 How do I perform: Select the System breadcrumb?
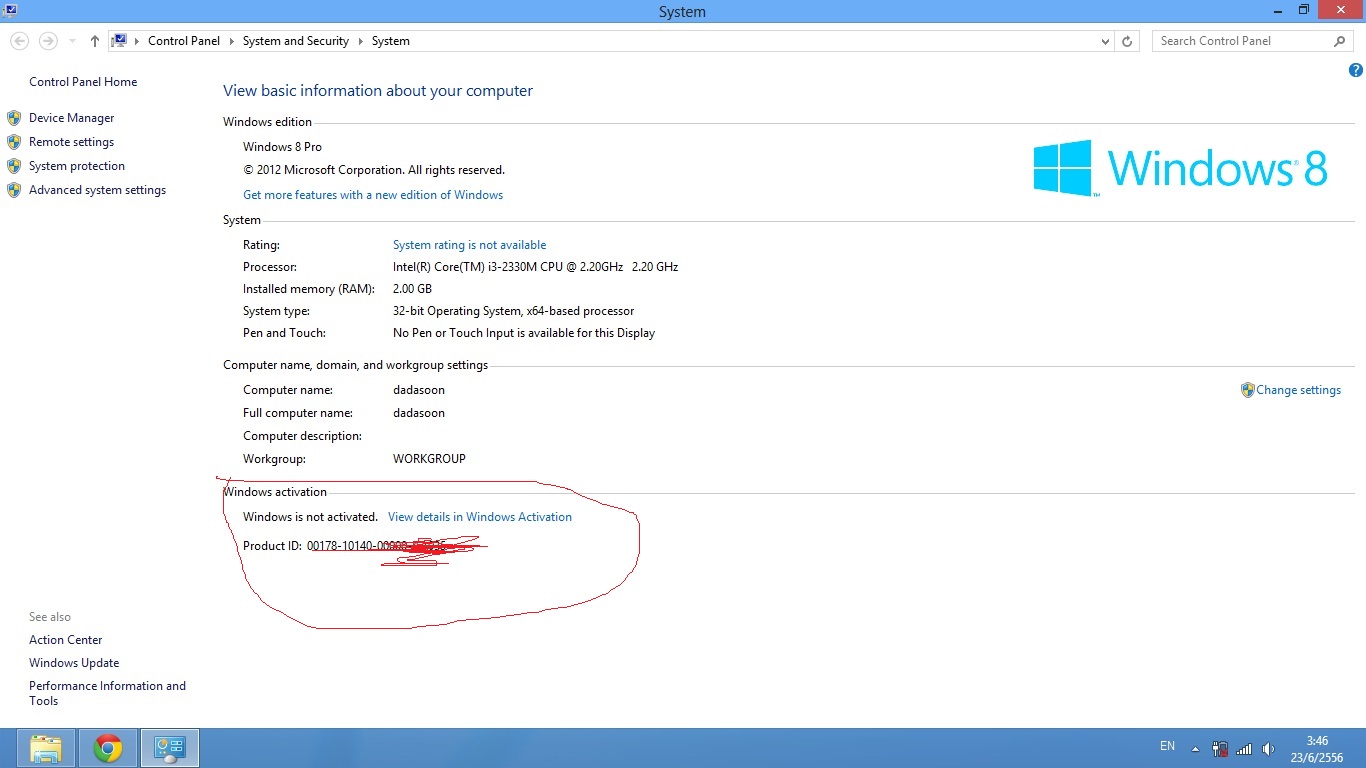[x=390, y=41]
